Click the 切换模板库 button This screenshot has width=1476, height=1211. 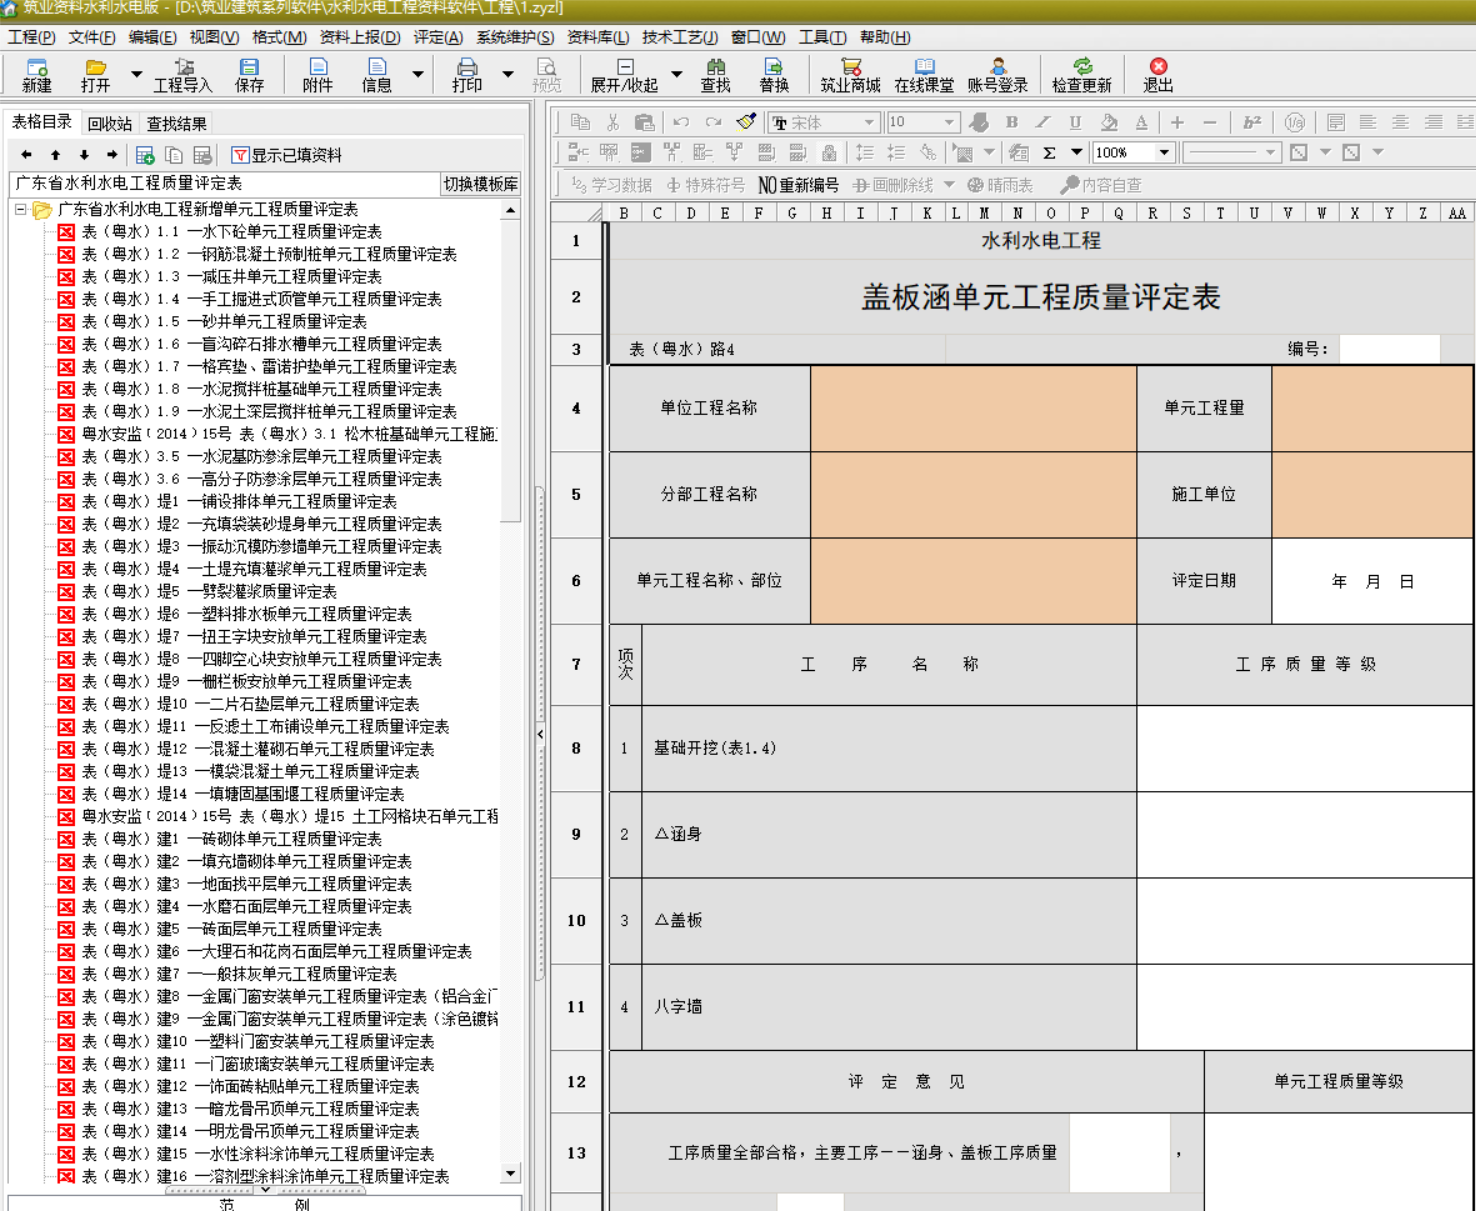[x=481, y=184]
